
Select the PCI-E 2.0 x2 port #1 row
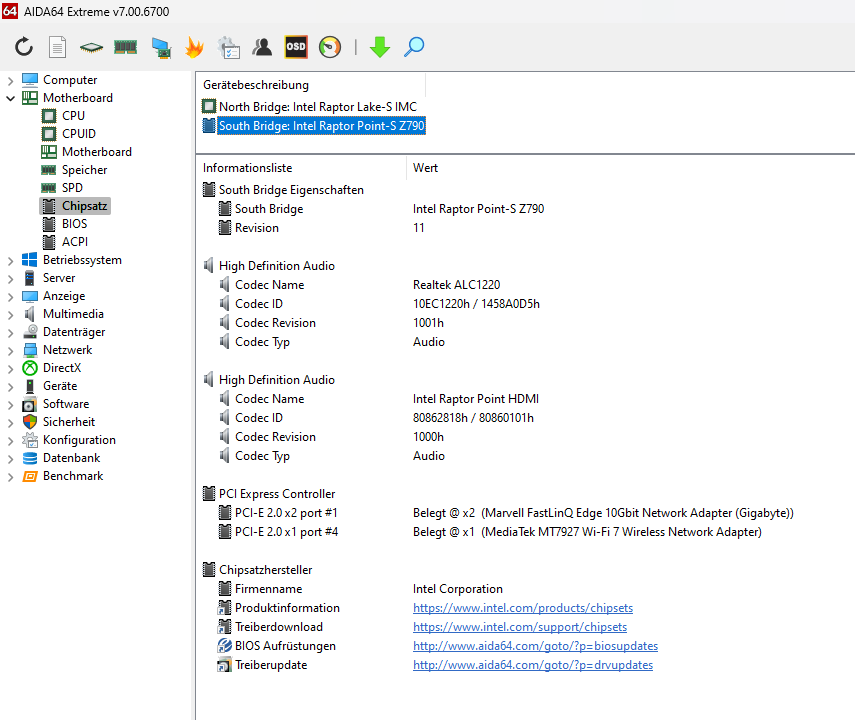coord(286,513)
